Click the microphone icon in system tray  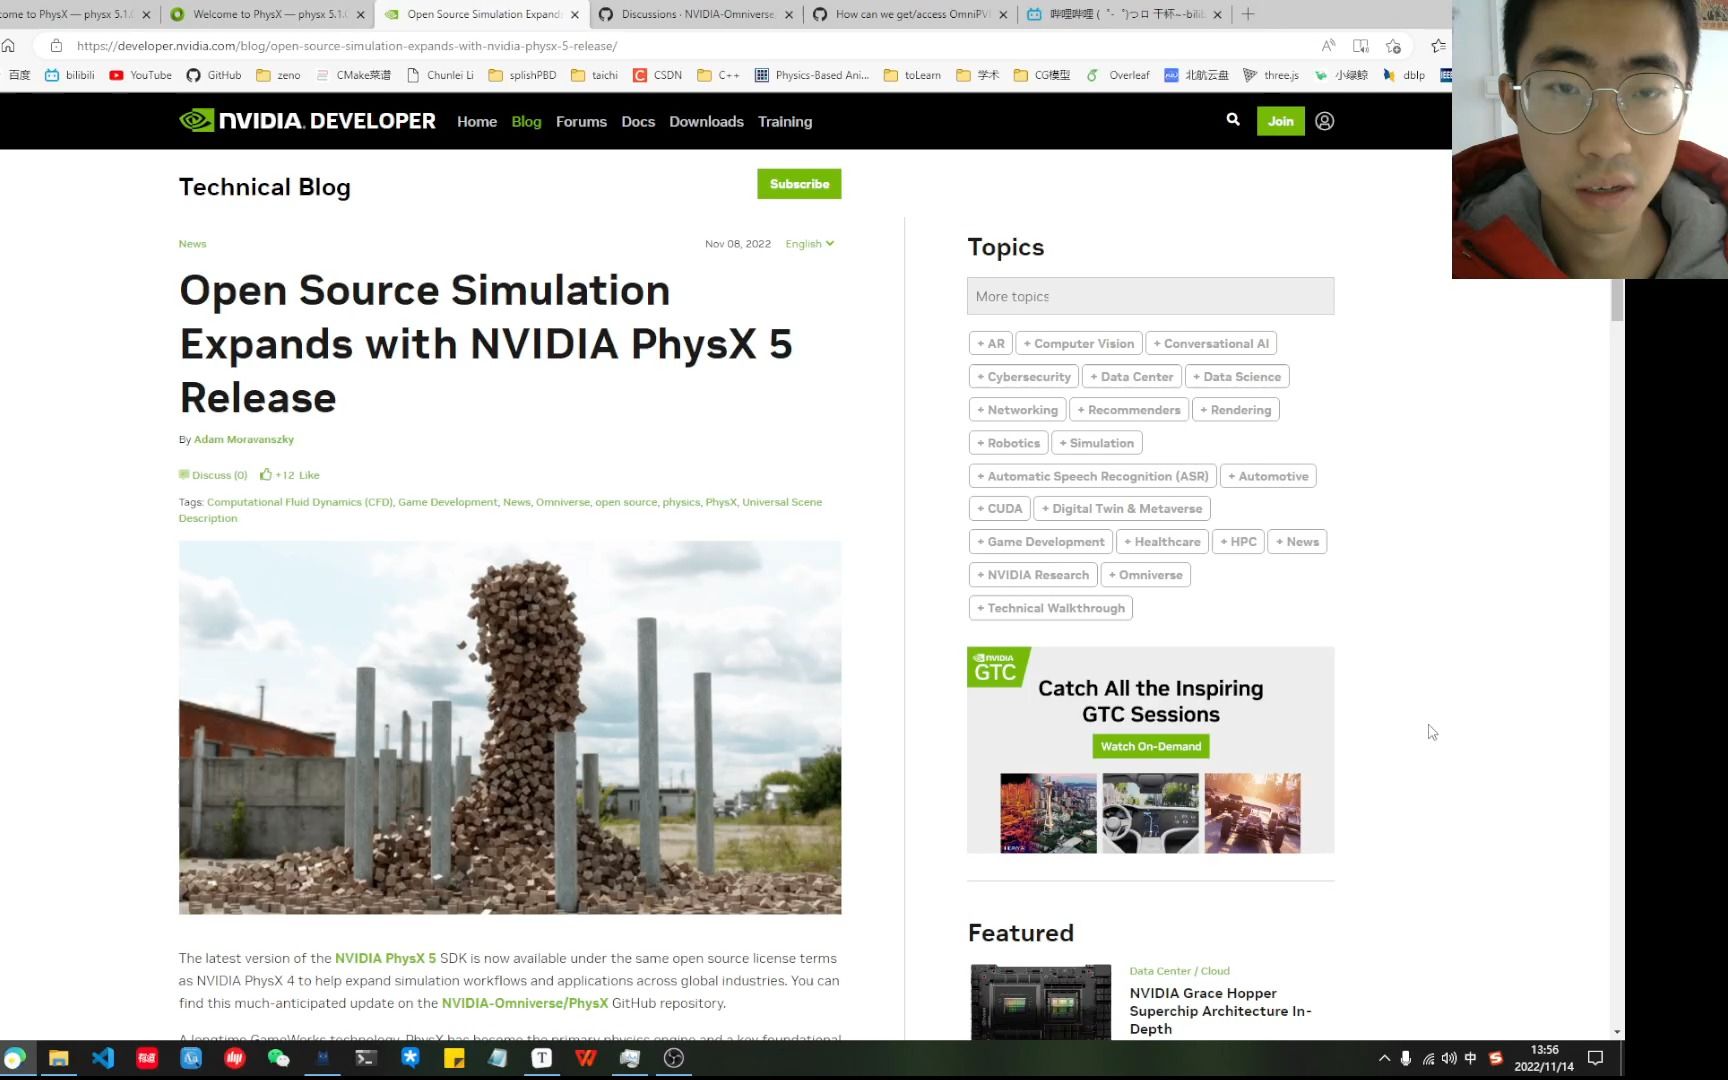[1406, 1058]
